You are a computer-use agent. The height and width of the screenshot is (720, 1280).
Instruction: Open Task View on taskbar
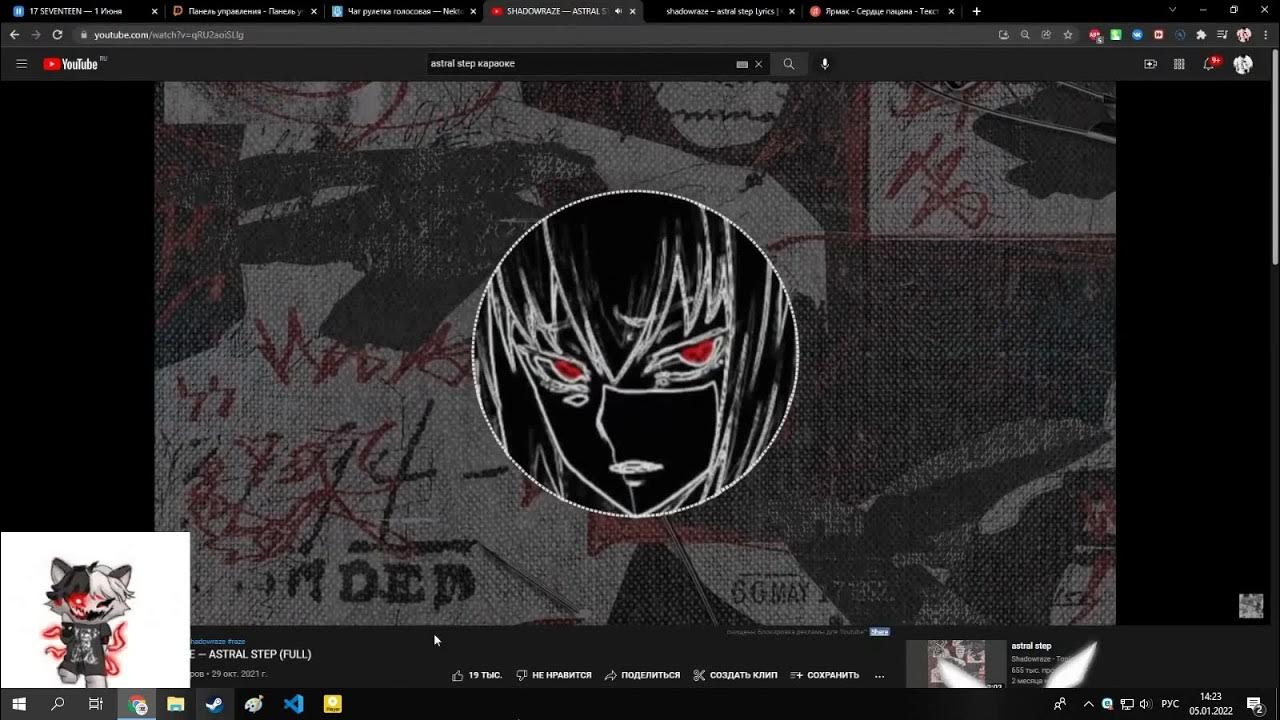tap(96, 704)
